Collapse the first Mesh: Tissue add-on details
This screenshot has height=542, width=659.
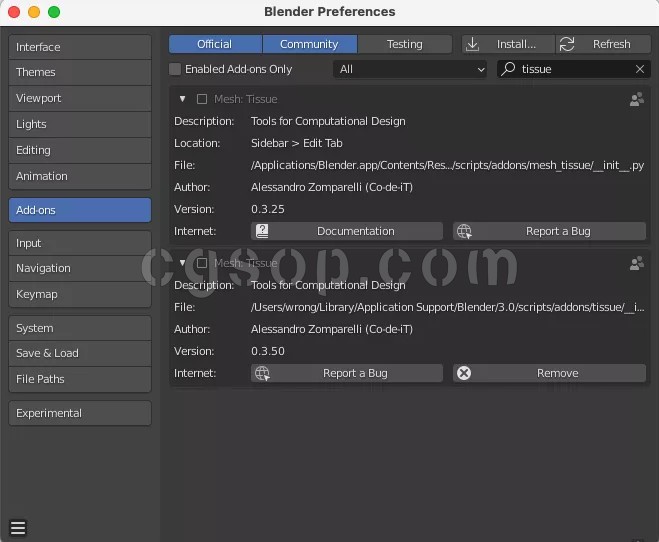click(182, 99)
